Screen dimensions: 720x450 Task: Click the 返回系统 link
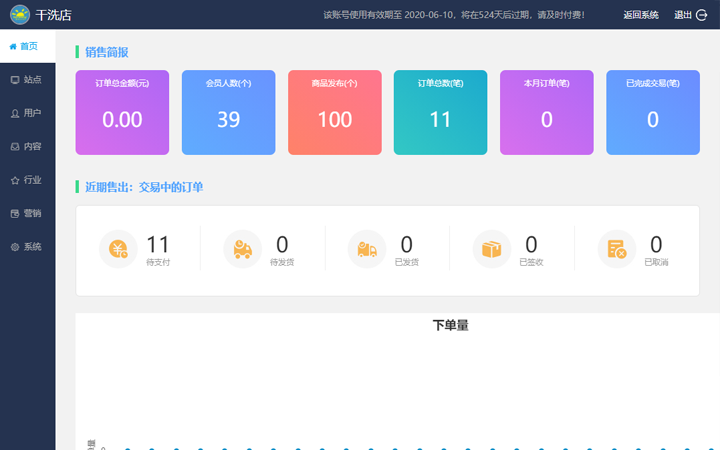pyautogui.click(x=640, y=15)
